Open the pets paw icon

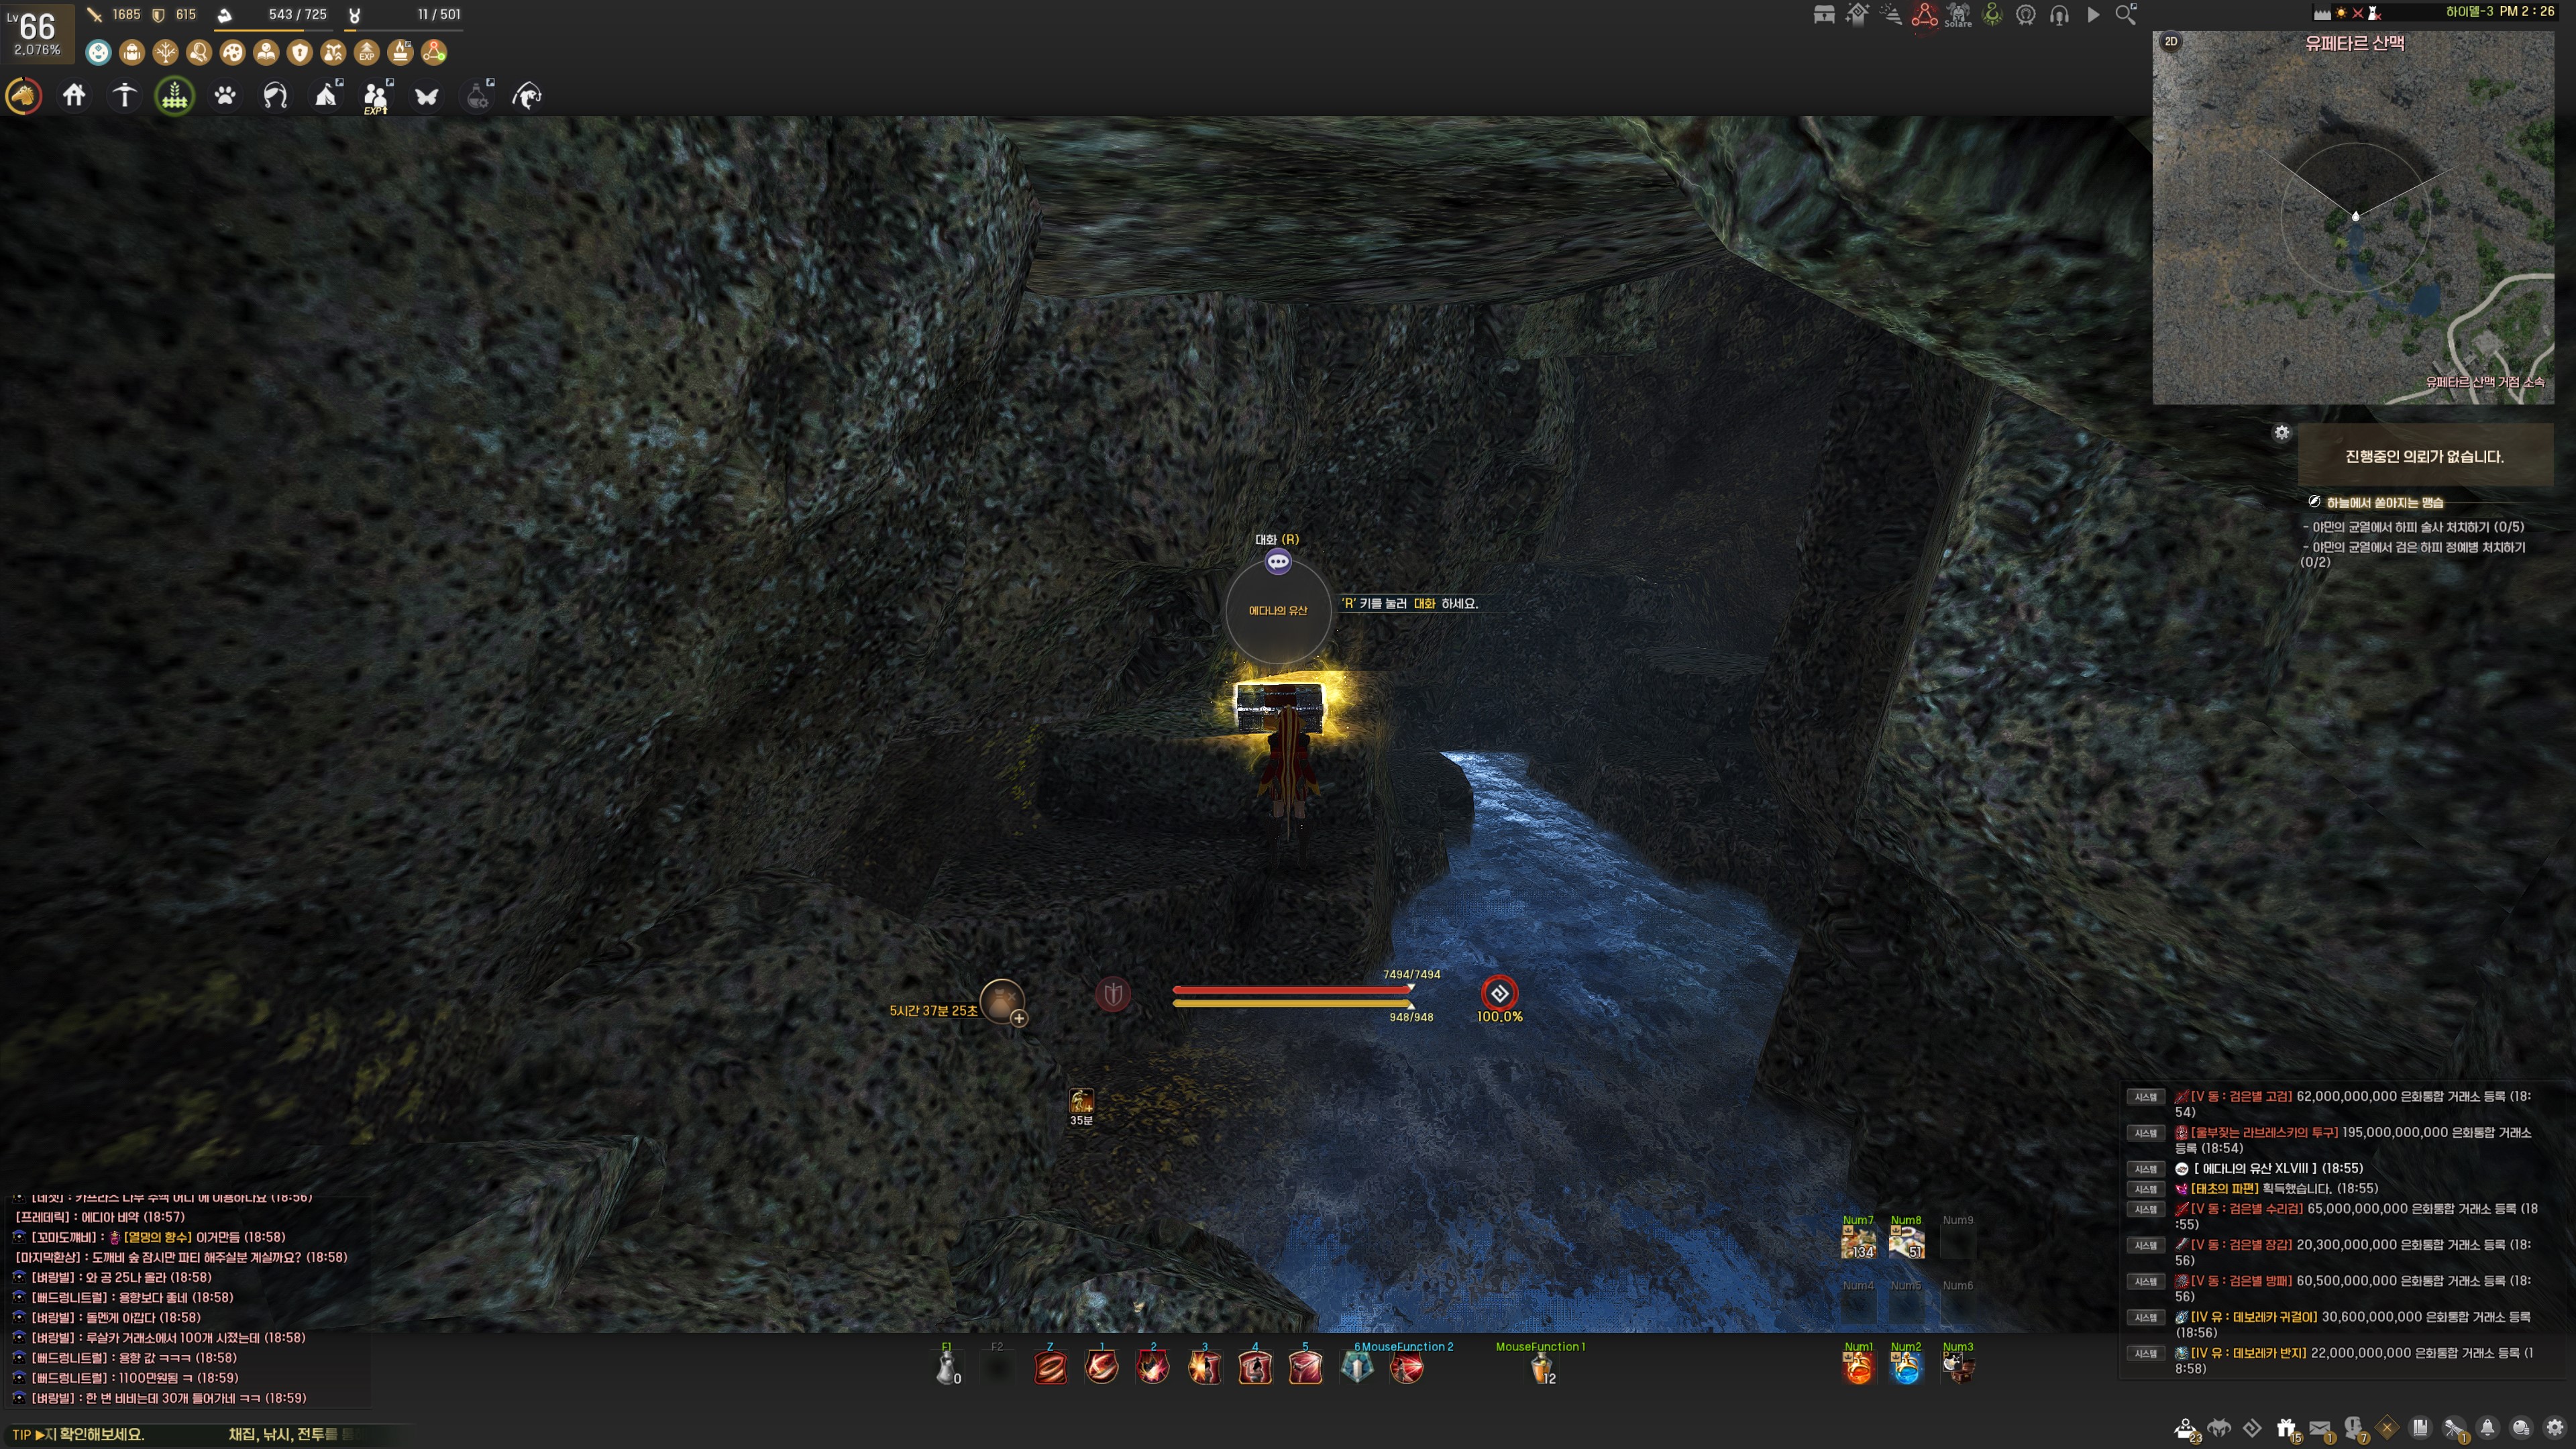(225, 96)
